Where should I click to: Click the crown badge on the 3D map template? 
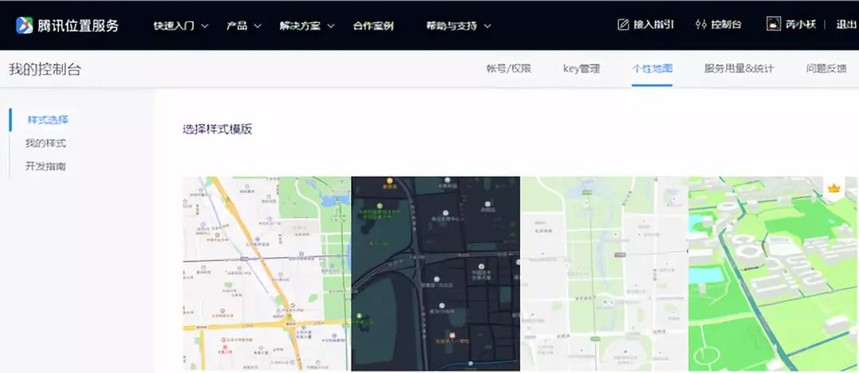[x=834, y=188]
